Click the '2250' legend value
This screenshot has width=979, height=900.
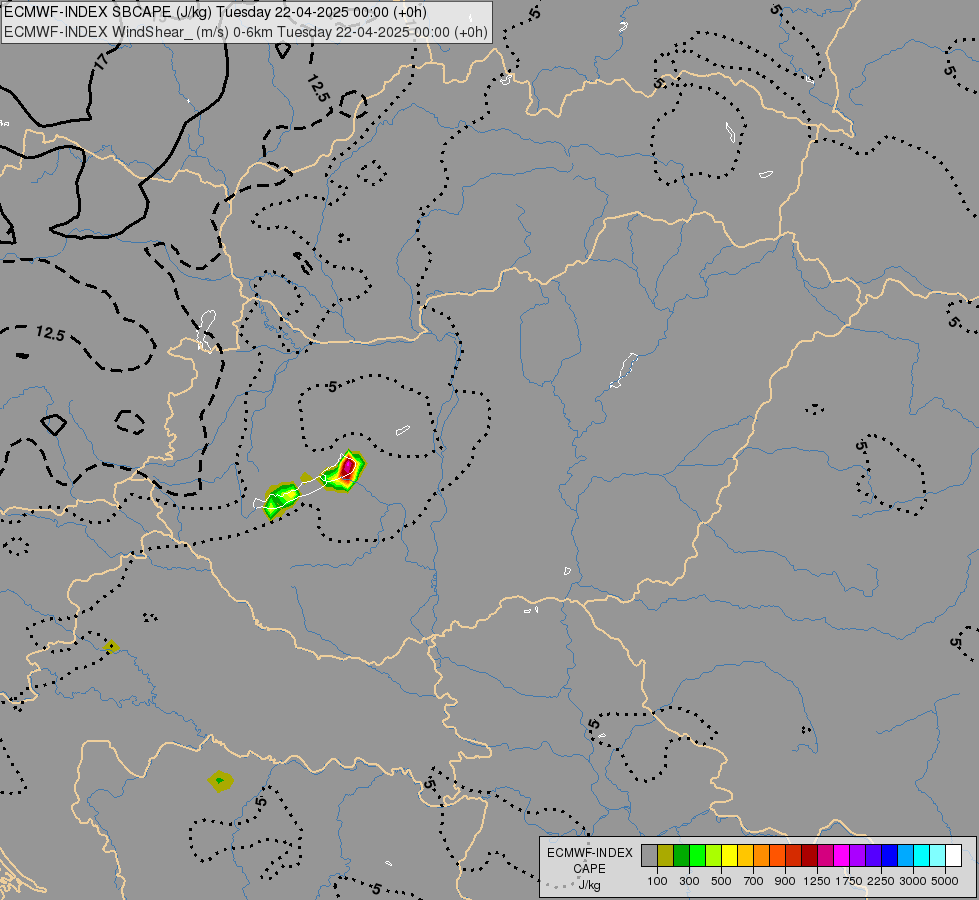[881, 881]
